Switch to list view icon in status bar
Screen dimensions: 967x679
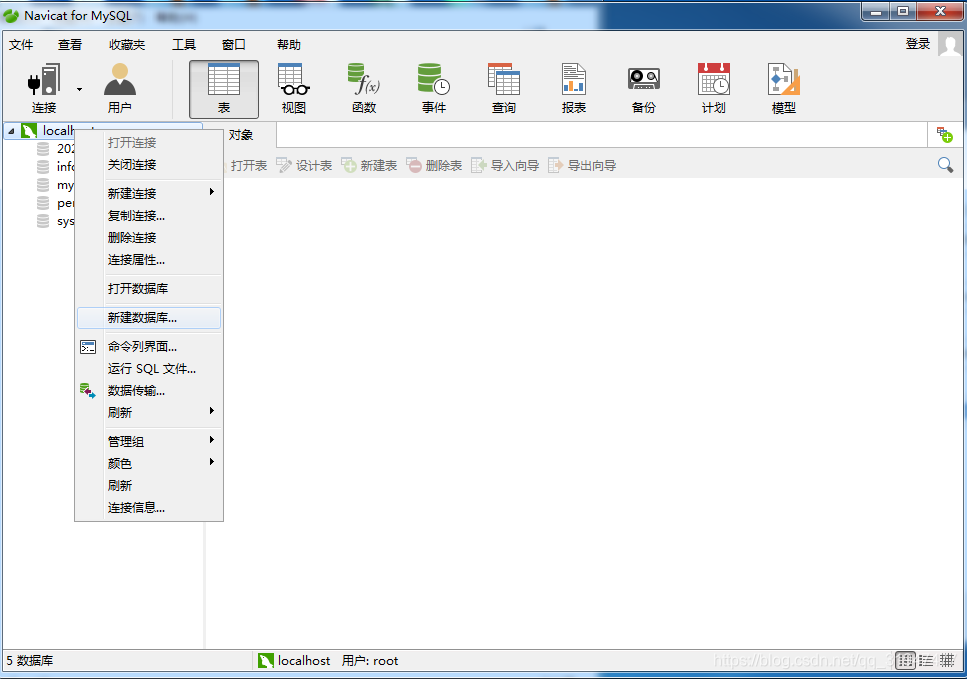pyautogui.click(x=905, y=660)
